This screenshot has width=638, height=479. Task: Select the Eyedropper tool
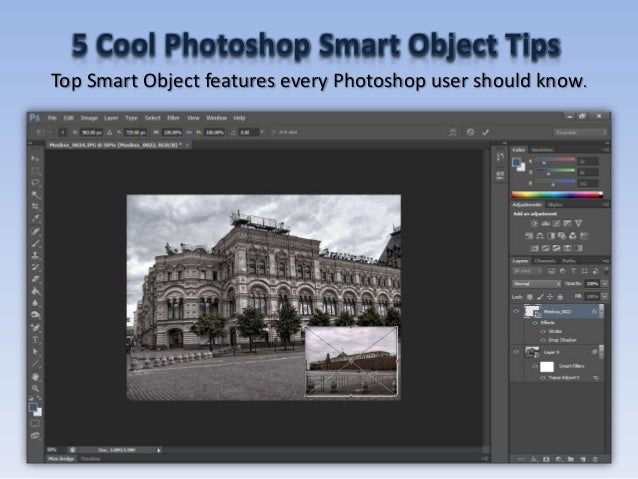click(x=35, y=219)
